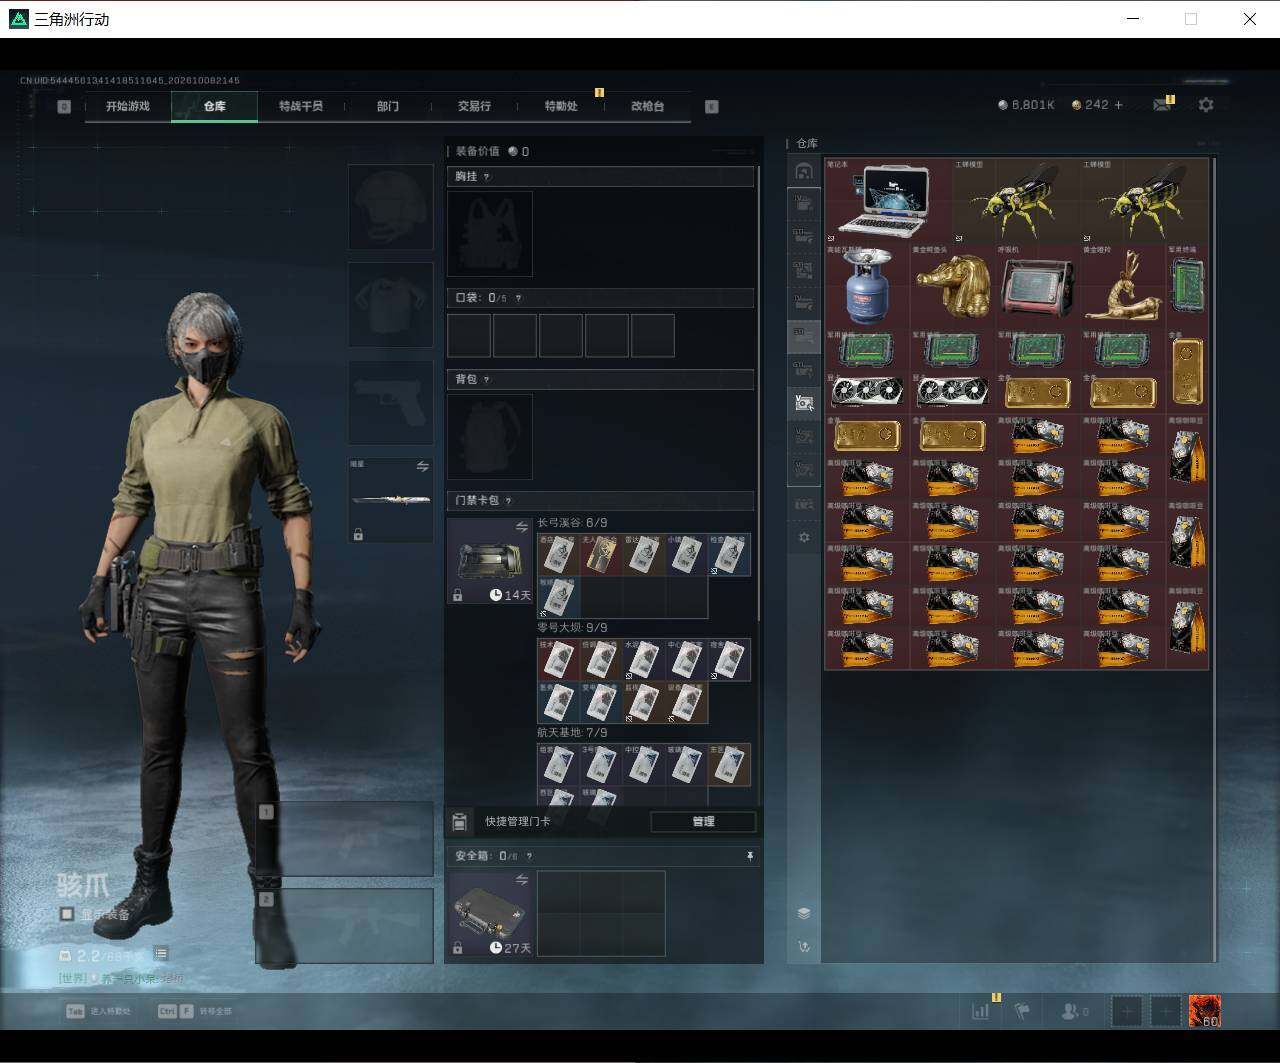Click the help question mark beside 门禁卡包
The height and width of the screenshot is (1063, 1280).
(509, 501)
